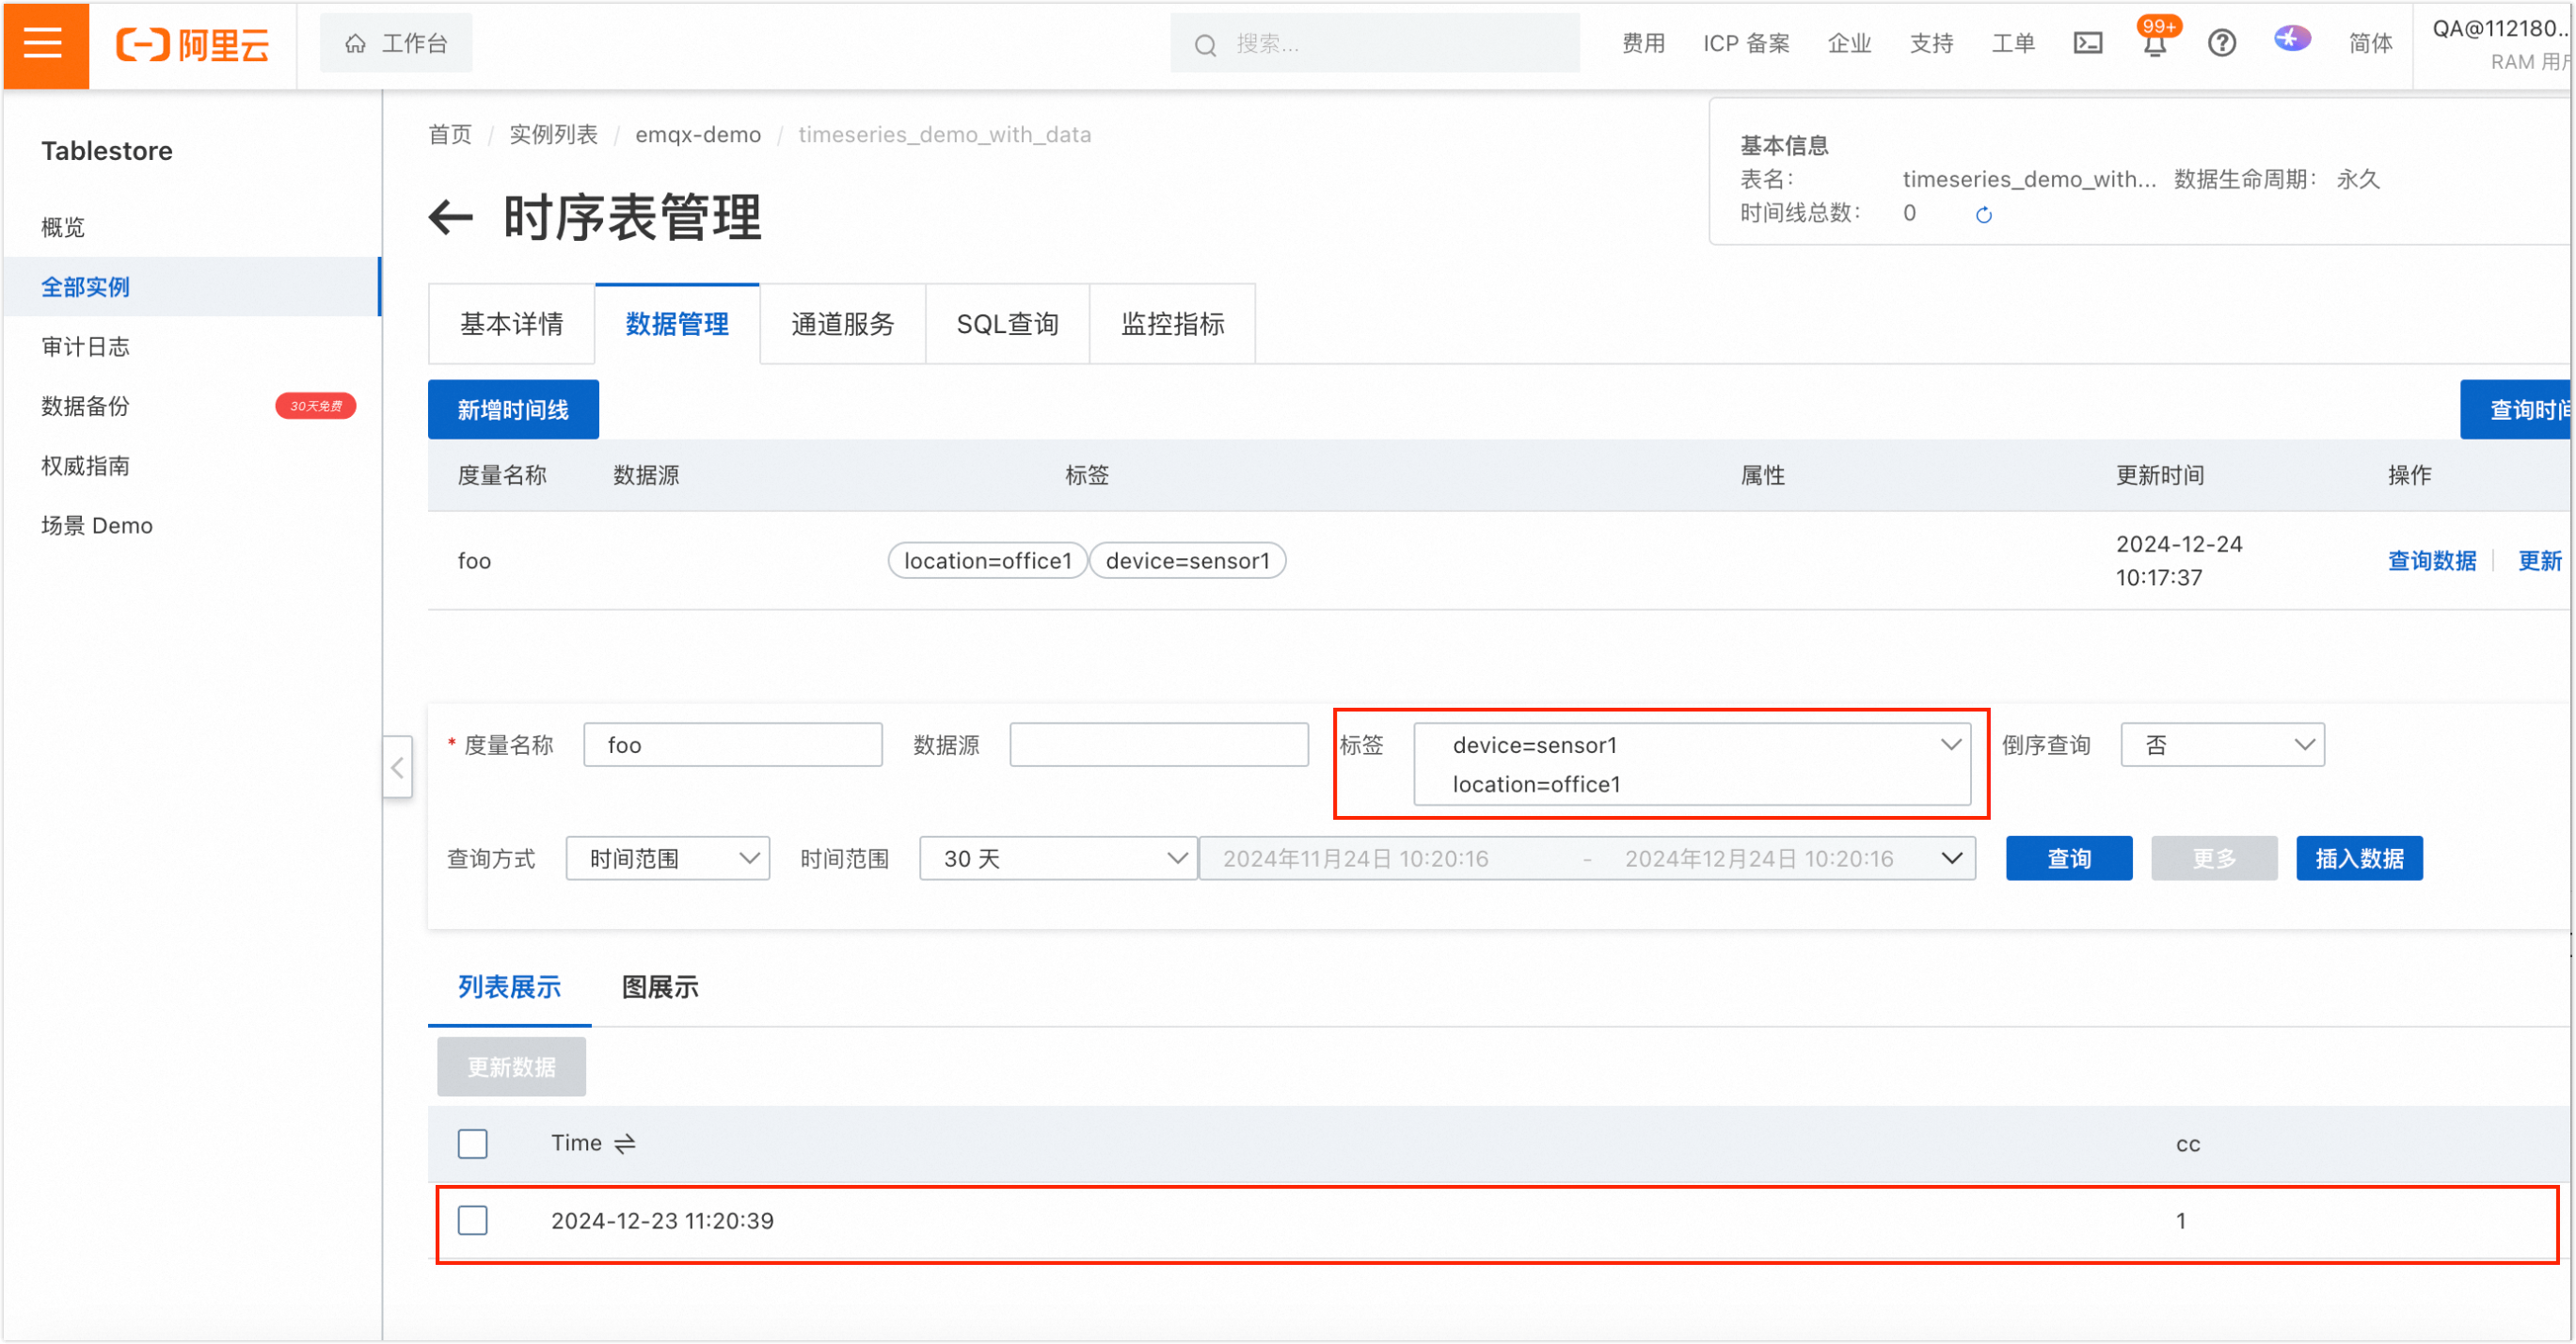Switch to the SQL查询 tab
Image resolution: width=2576 pixels, height=1344 pixels.
click(1006, 324)
